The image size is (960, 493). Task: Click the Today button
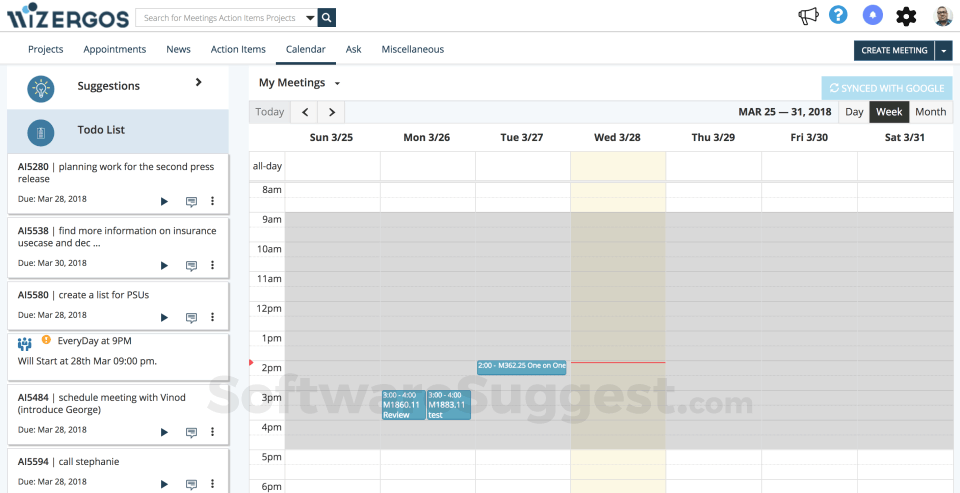tap(270, 112)
